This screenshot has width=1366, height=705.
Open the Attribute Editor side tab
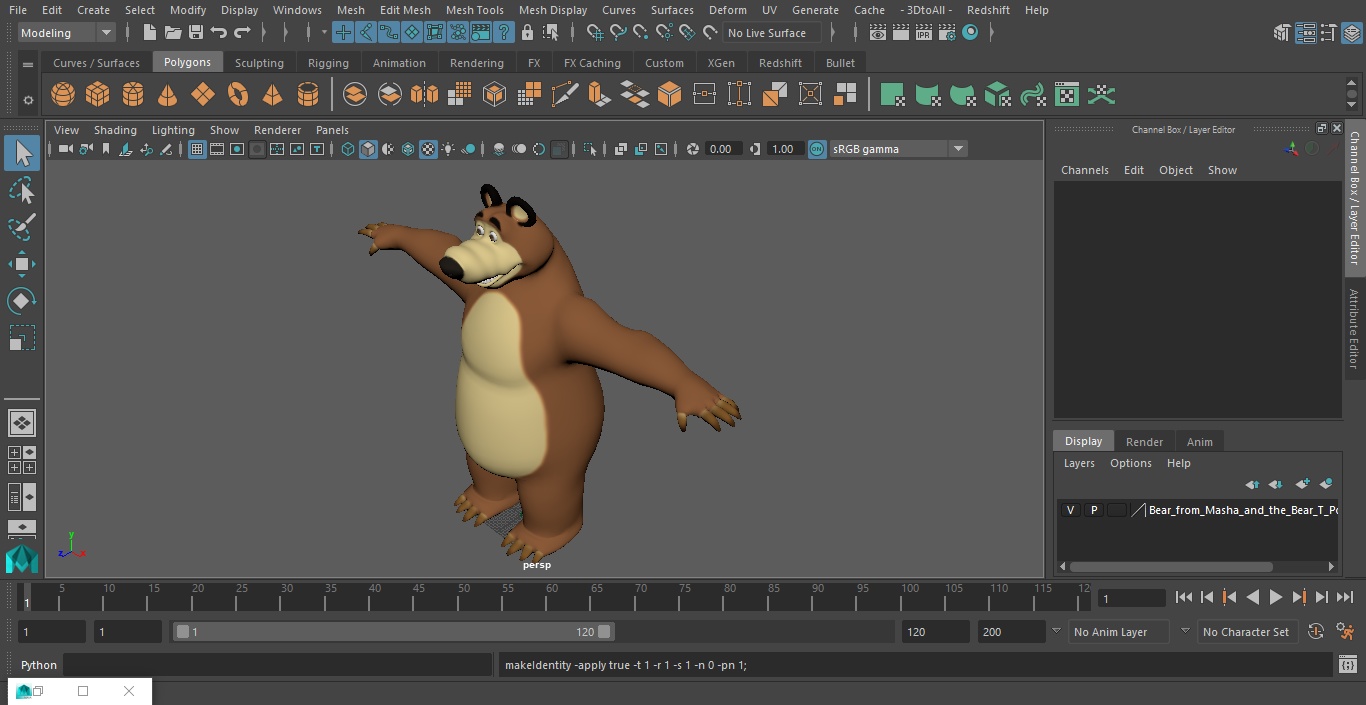tap(1354, 329)
